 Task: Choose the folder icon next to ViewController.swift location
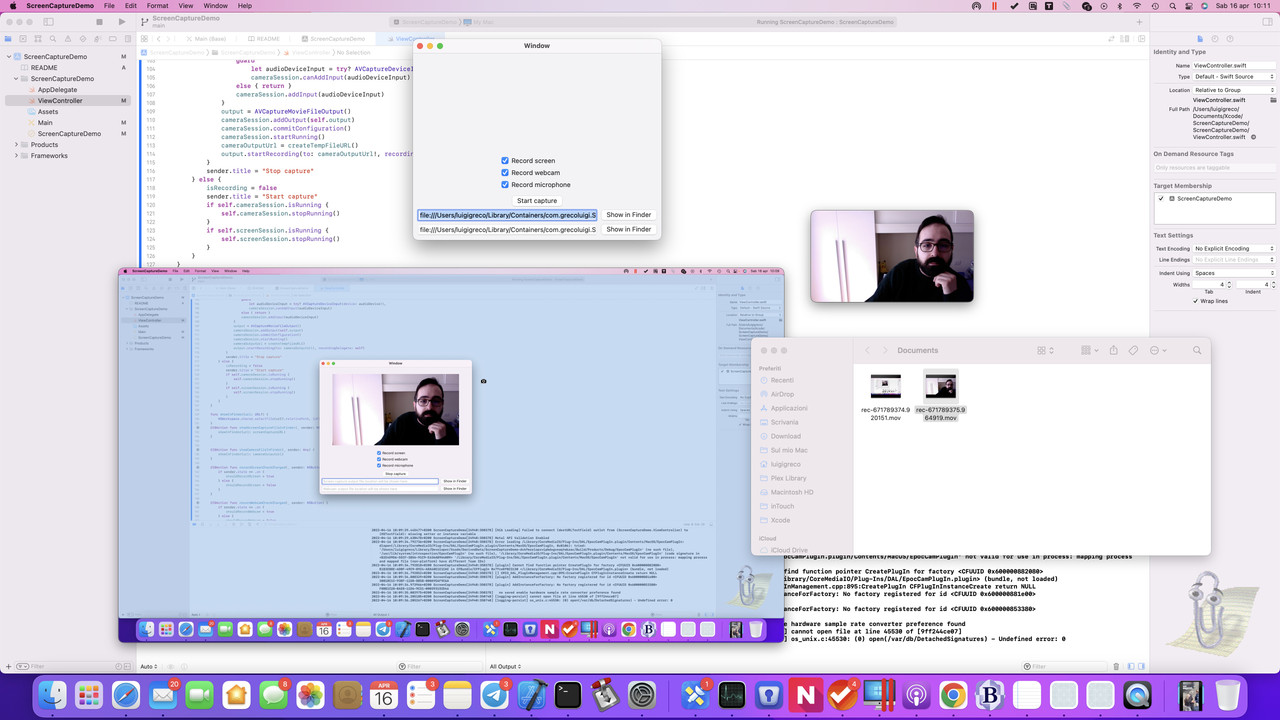point(1272,100)
